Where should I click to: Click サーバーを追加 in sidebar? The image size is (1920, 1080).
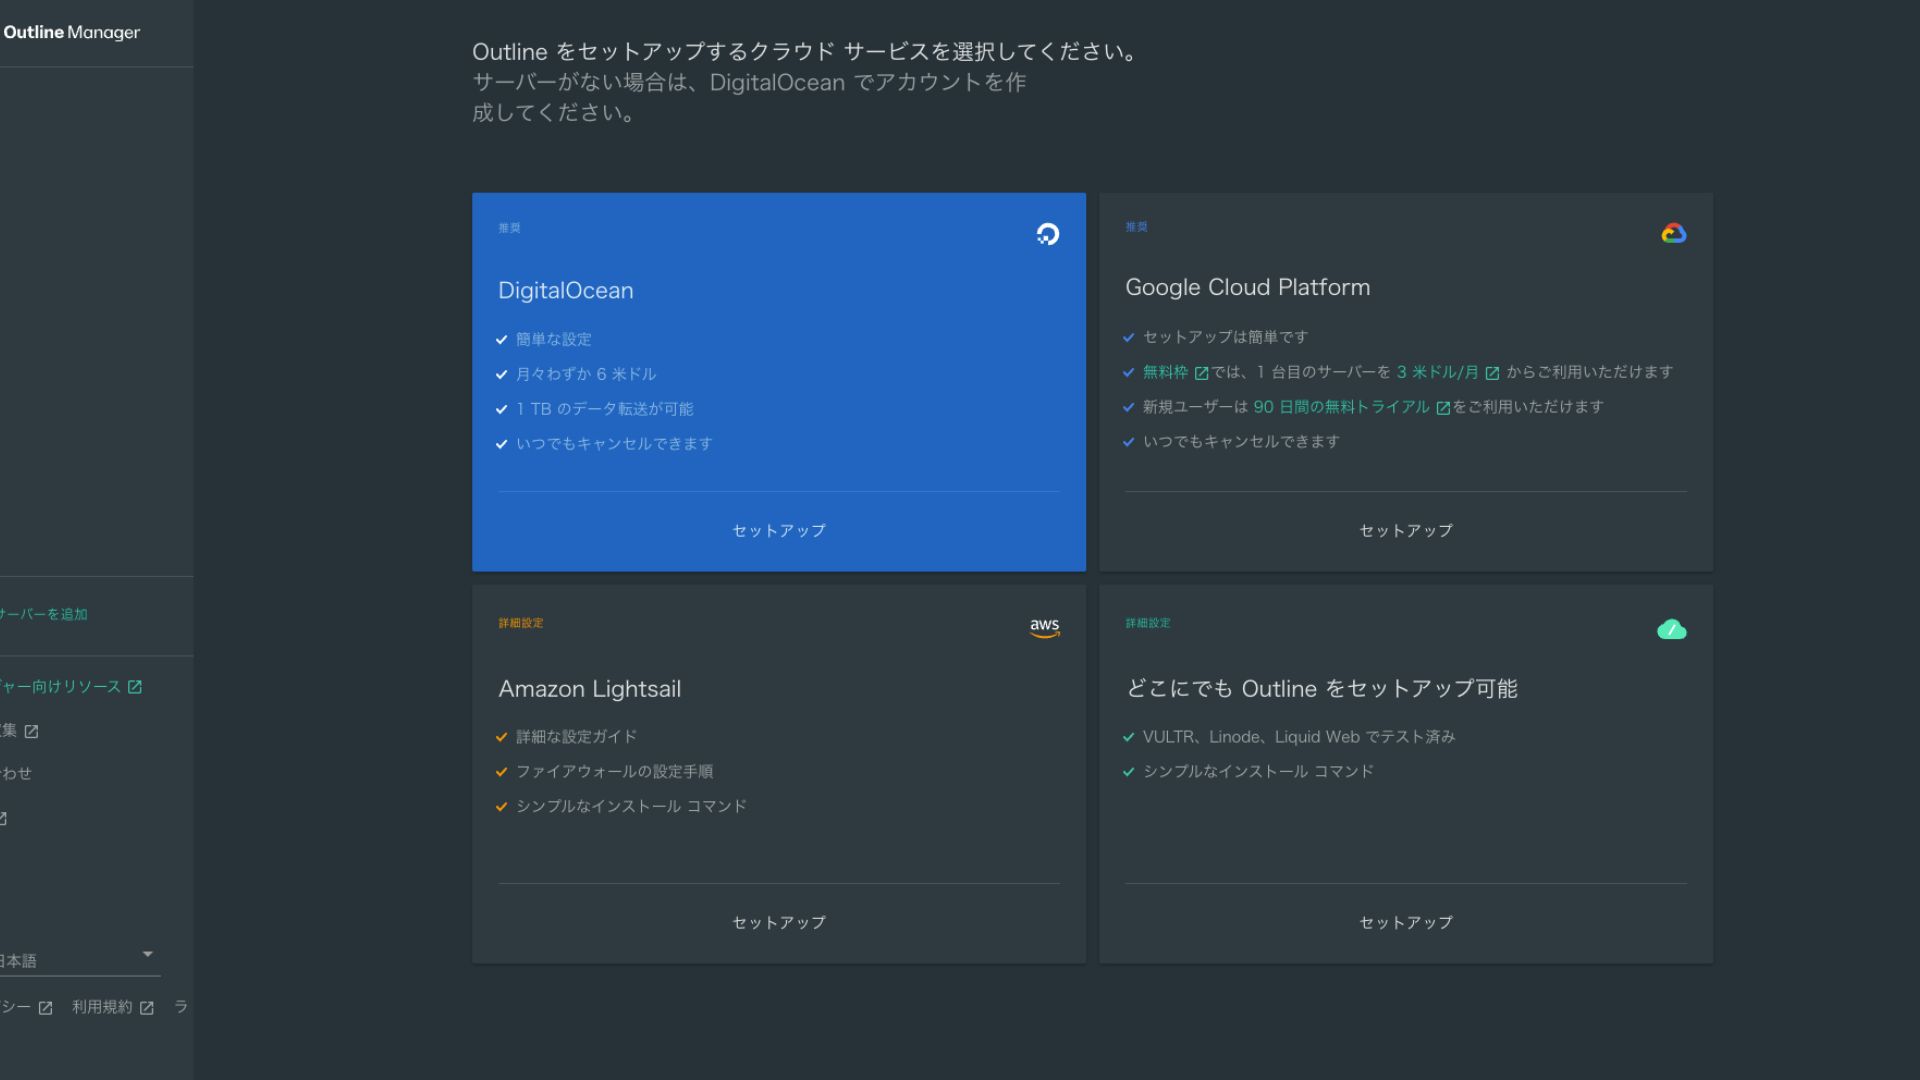coord(44,614)
